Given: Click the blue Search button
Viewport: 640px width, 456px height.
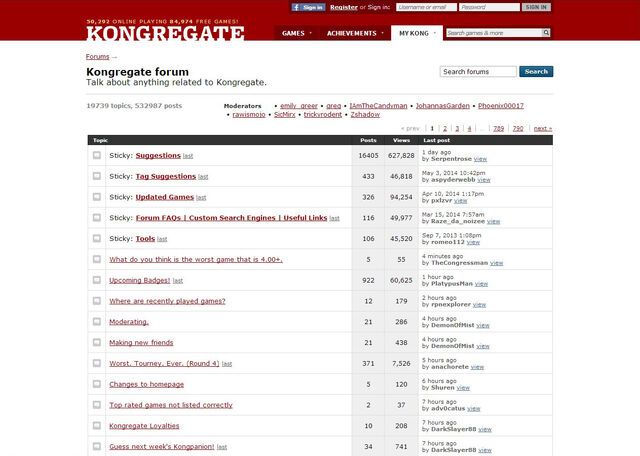Looking at the screenshot, I should click(536, 71).
